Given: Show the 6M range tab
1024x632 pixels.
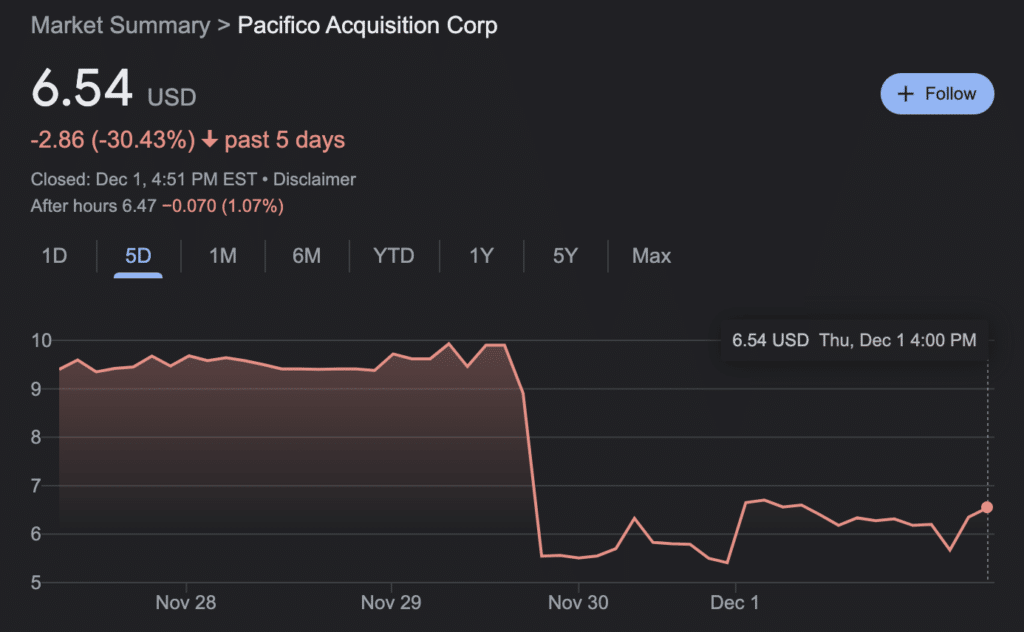Looking at the screenshot, I should click(306, 256).
